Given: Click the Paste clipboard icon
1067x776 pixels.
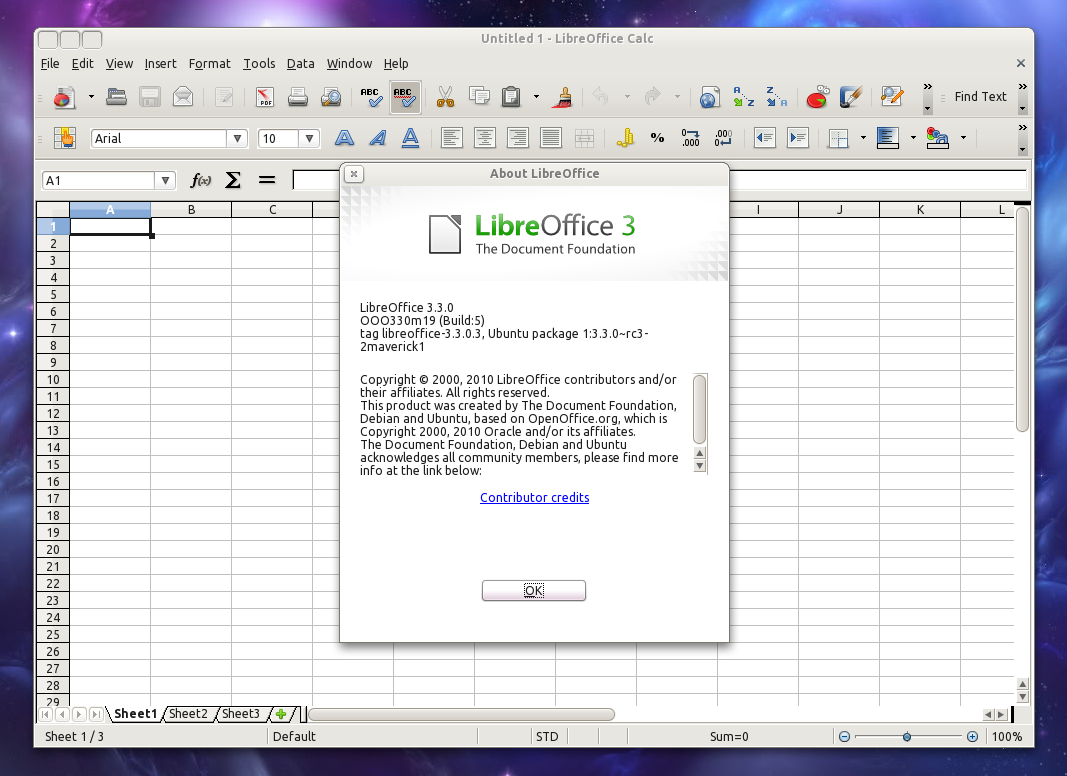Looking at the screenshot, I should (511, 97).
